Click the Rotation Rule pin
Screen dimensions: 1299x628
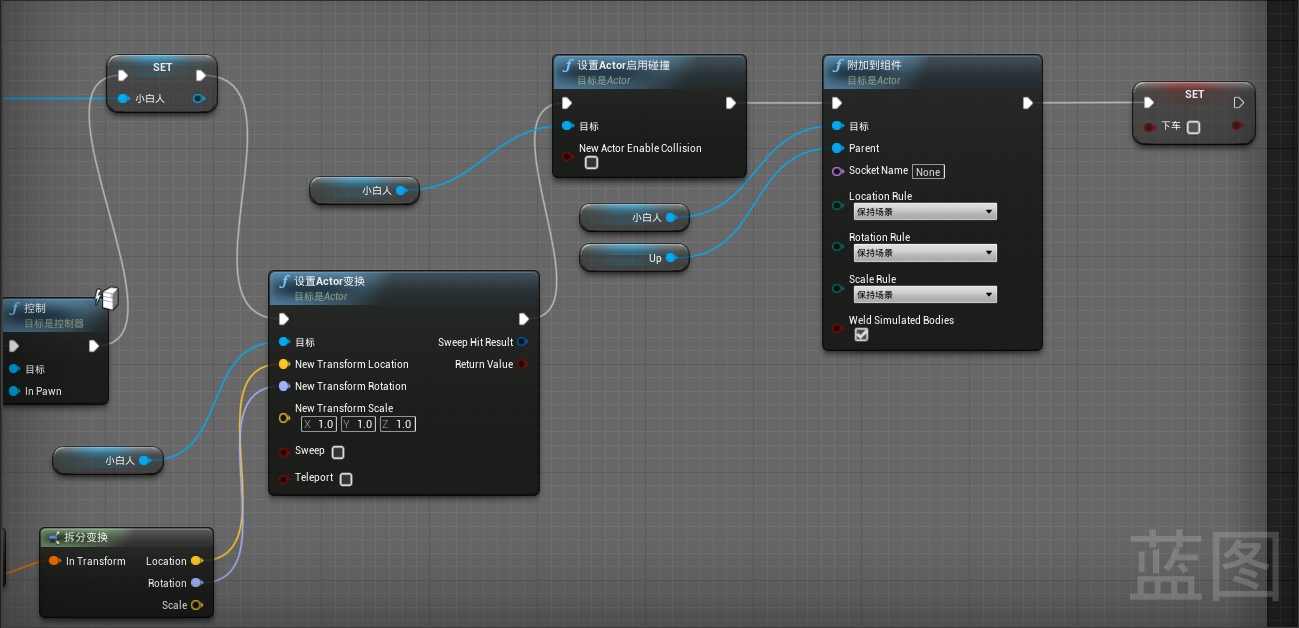[x=838, y=246]
